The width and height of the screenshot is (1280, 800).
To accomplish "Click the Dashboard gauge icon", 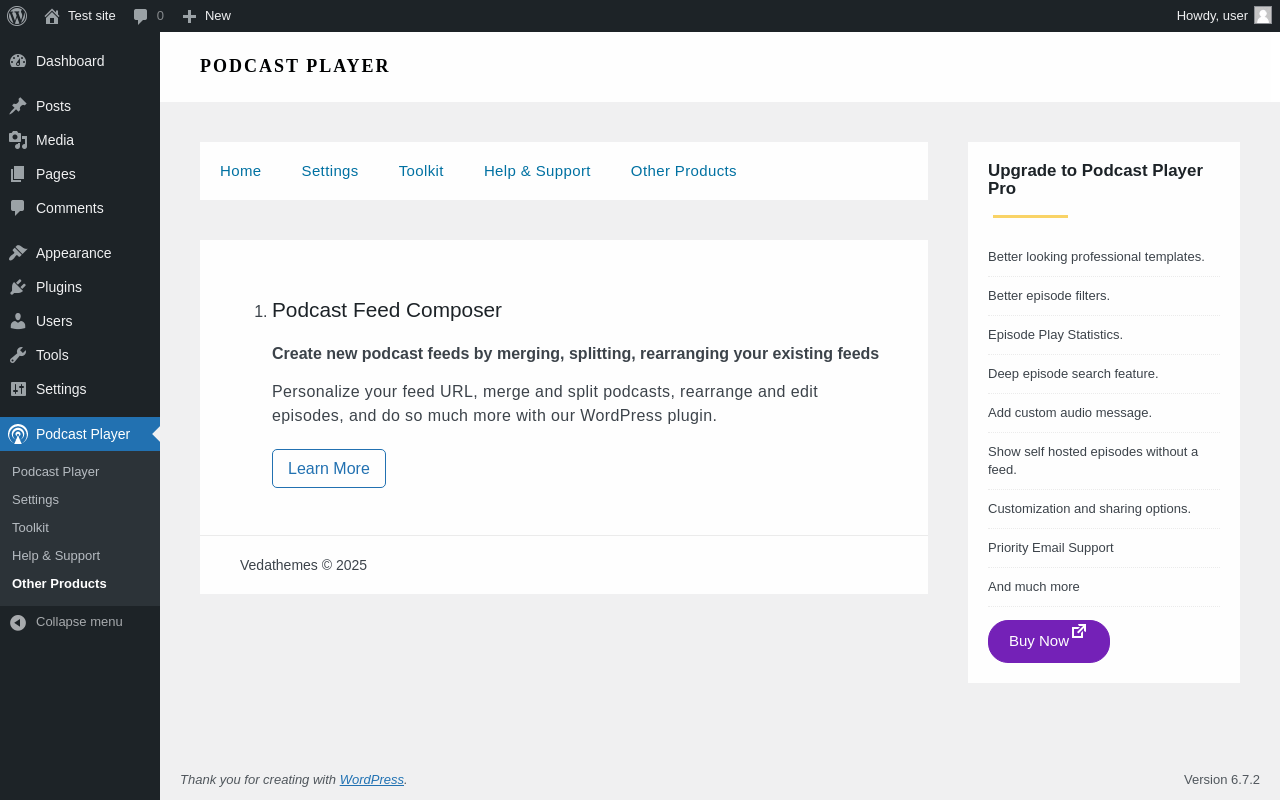I will 18,61.
